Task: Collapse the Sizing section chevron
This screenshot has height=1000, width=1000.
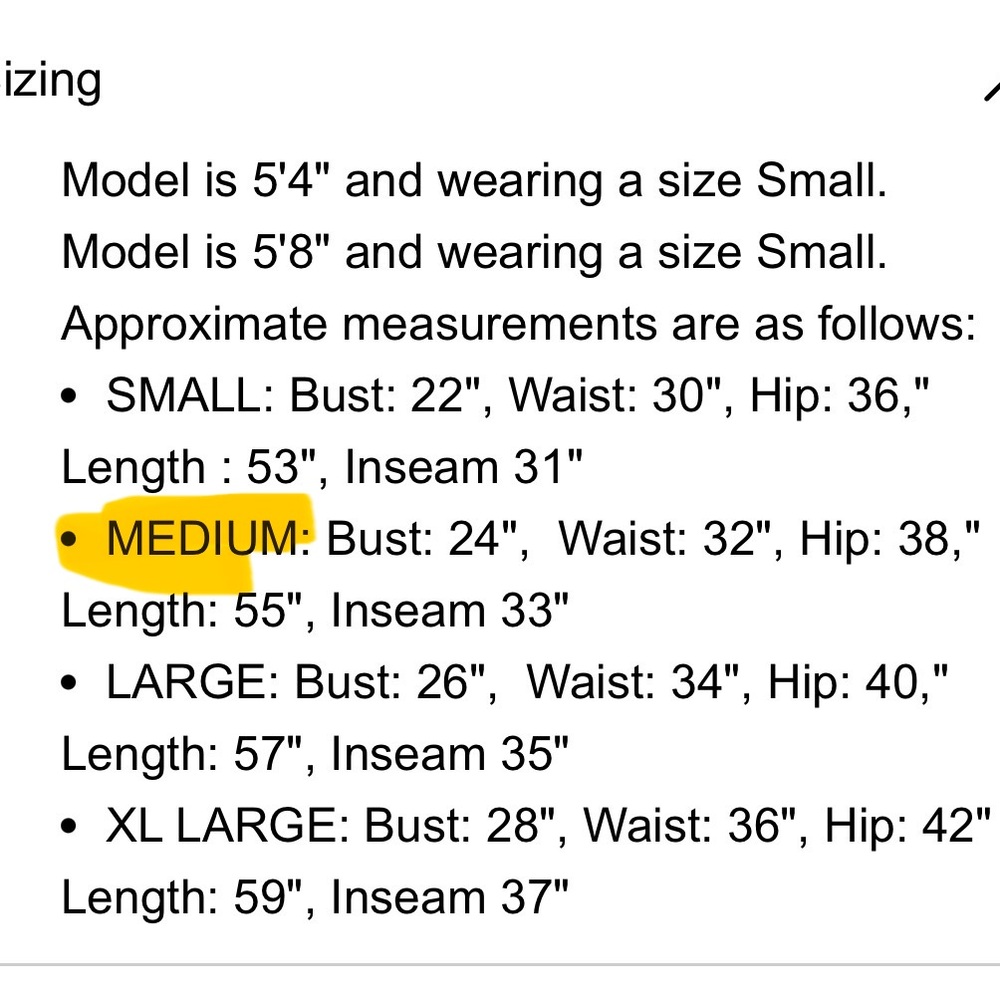Action: tap(992, 91)
